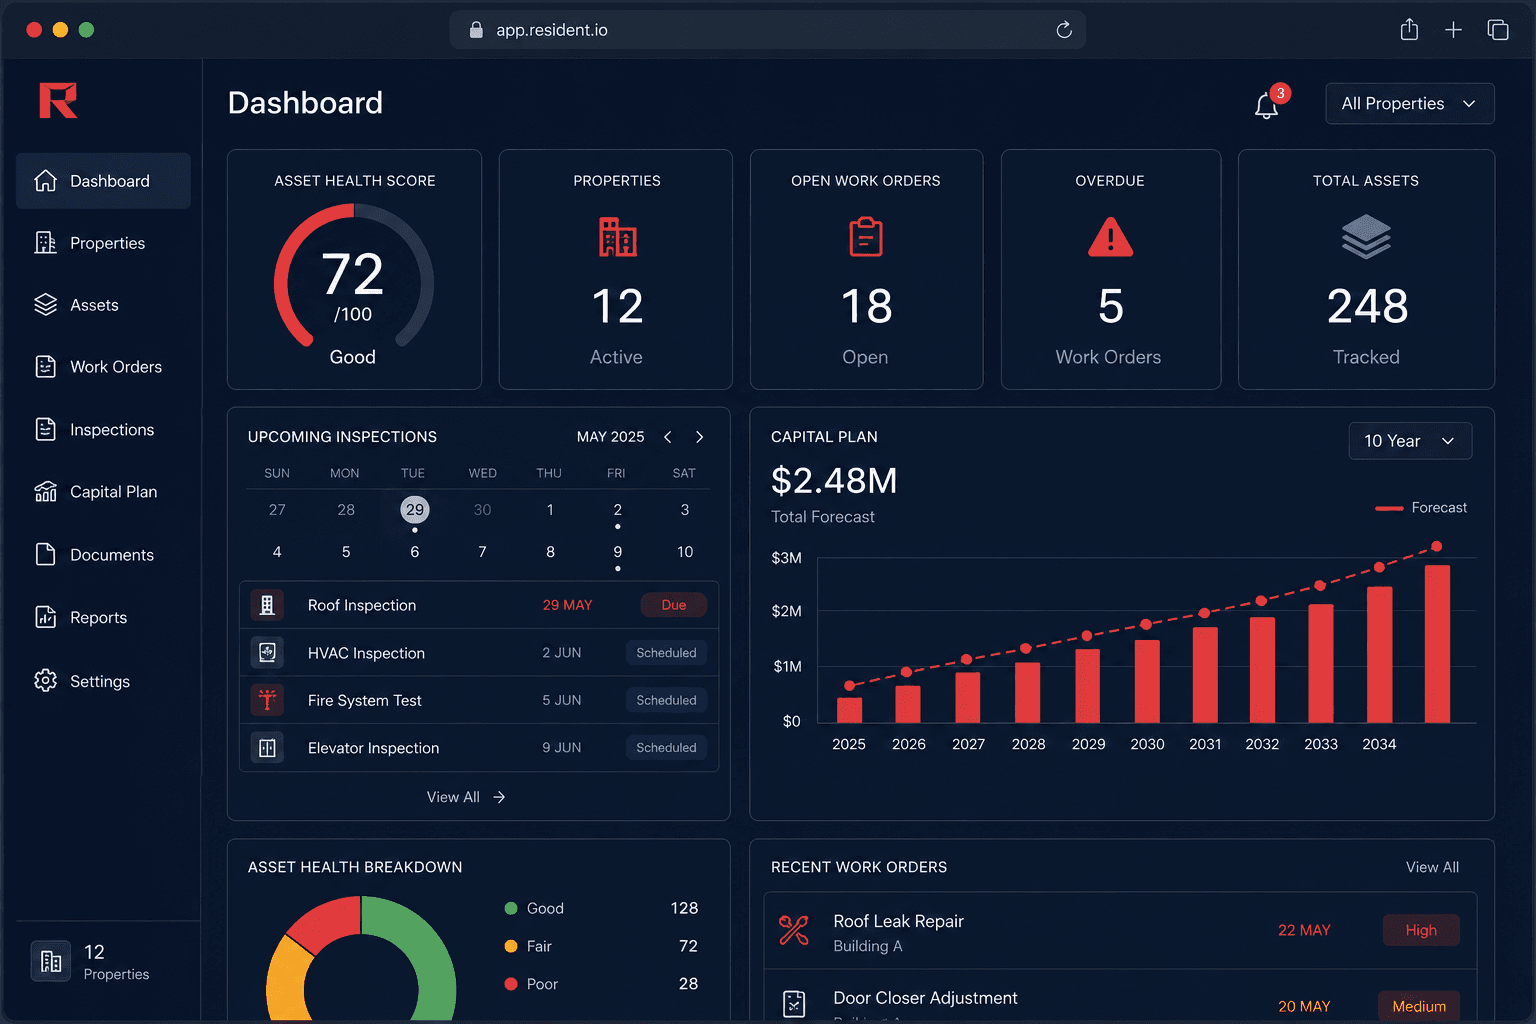Click the Overdue warning triangle icon
This screenshot has height=1024, width=1536.
click(1110, 237)
